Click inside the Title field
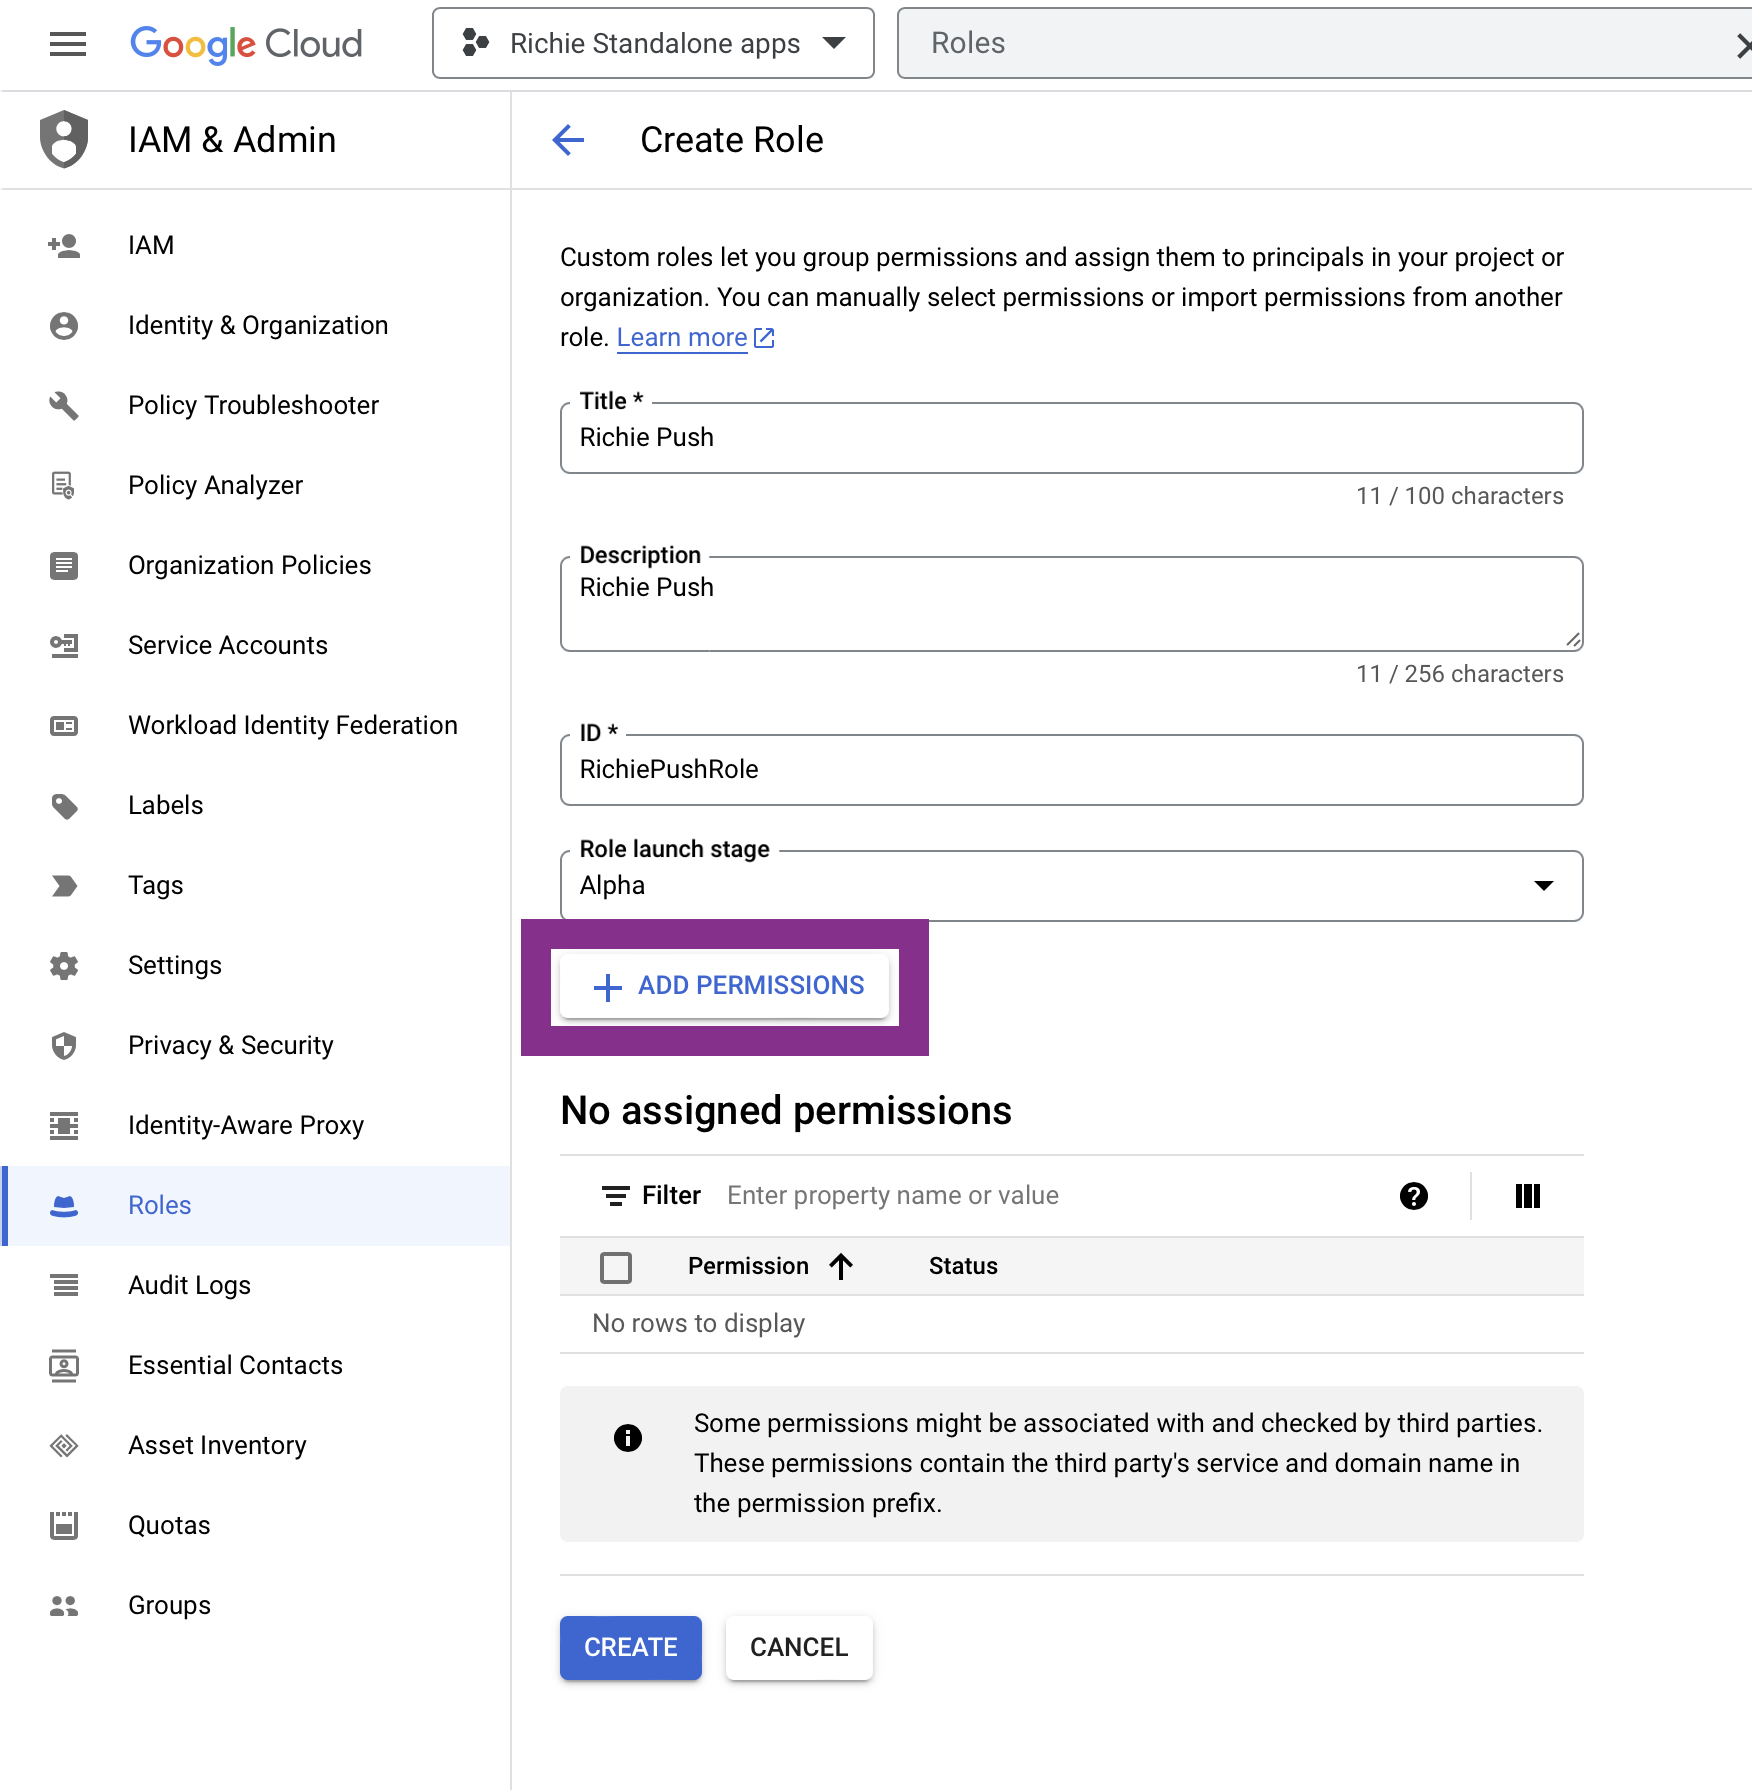The width and height of the screenshot is (1752, 1790). [x=1070, y=438]
